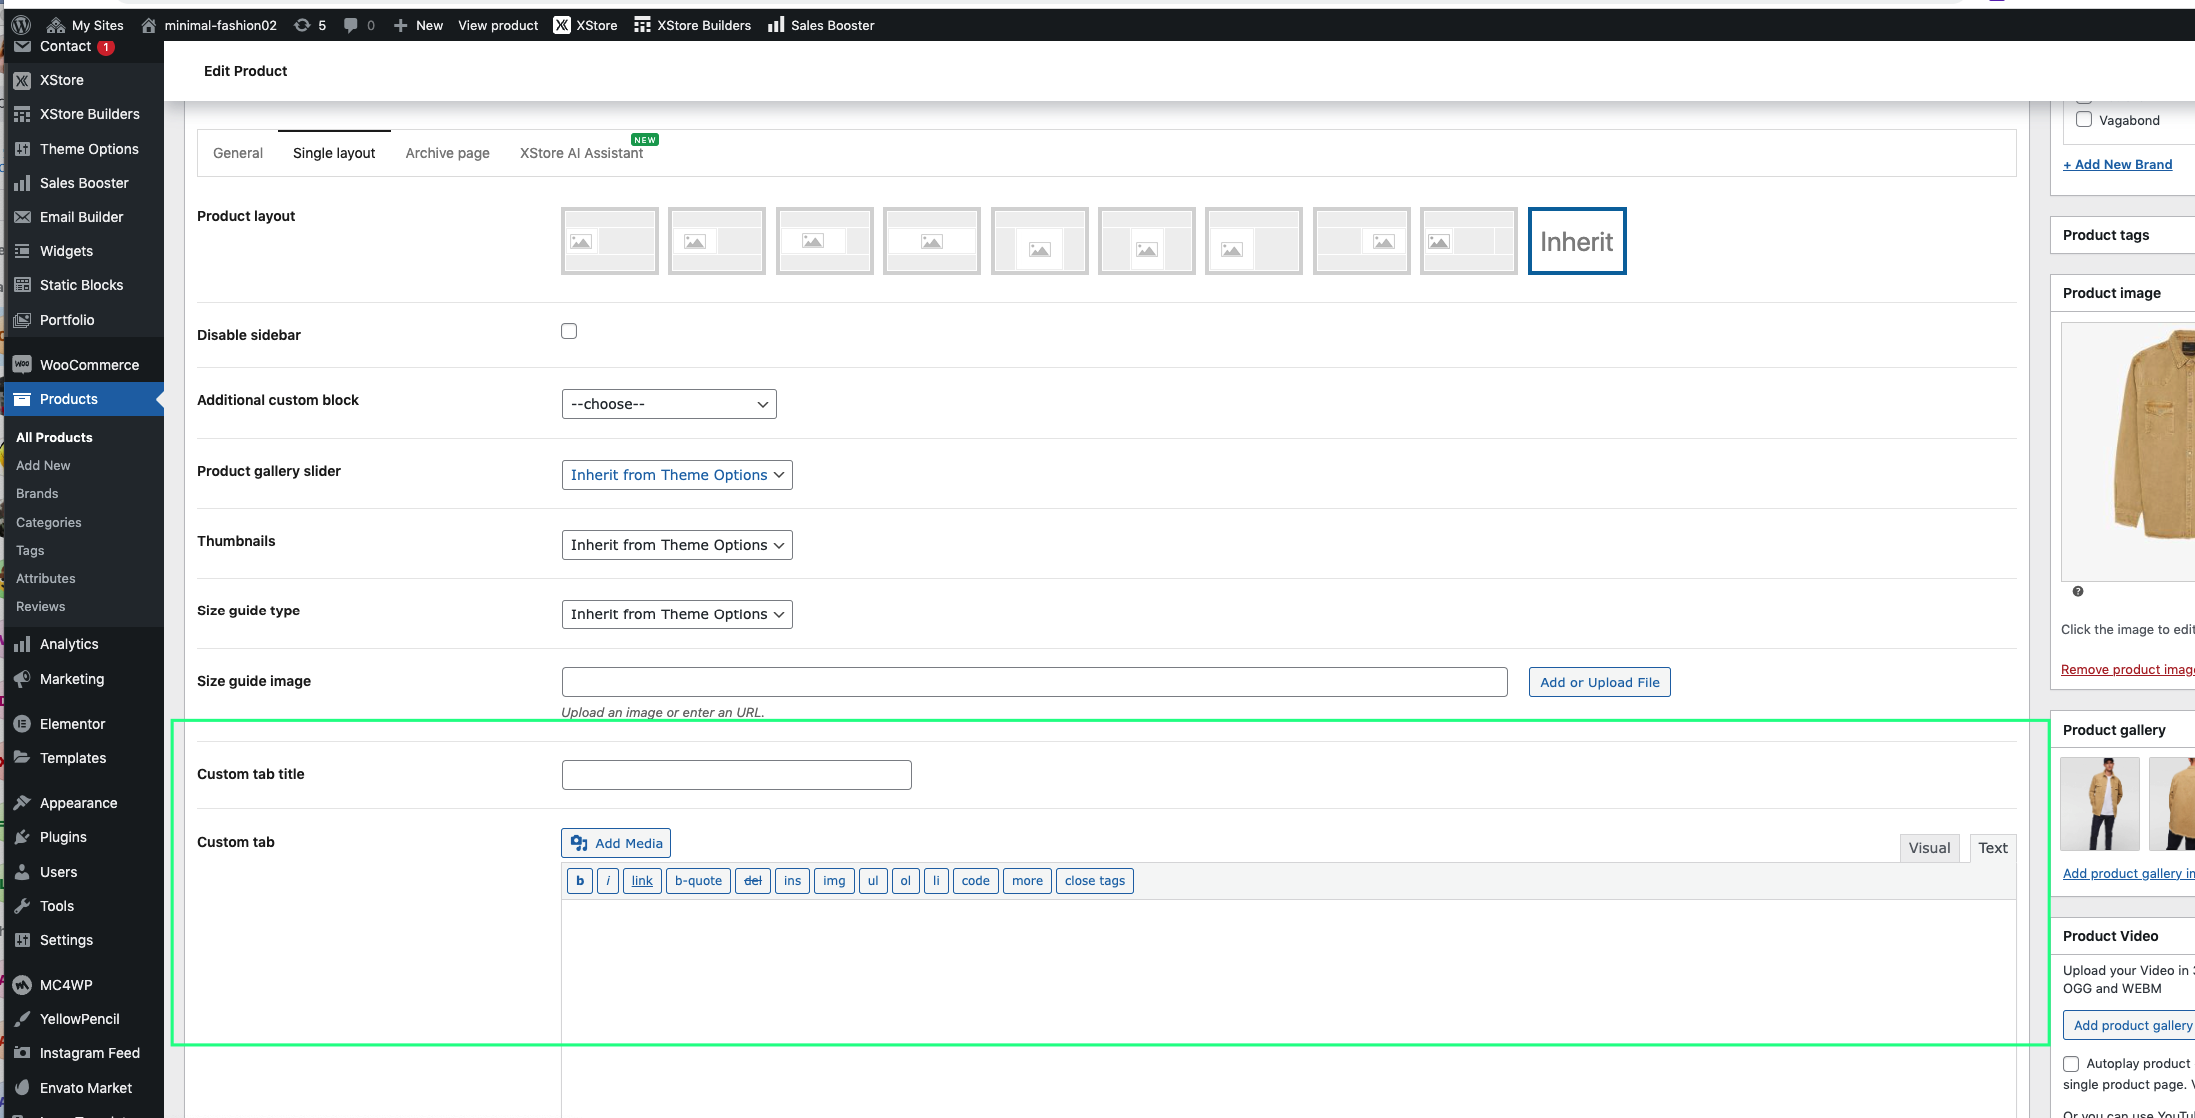Click the bold formatting button in custom tab
This screenshot has width=2195, height=1118.
click(579, 880)
